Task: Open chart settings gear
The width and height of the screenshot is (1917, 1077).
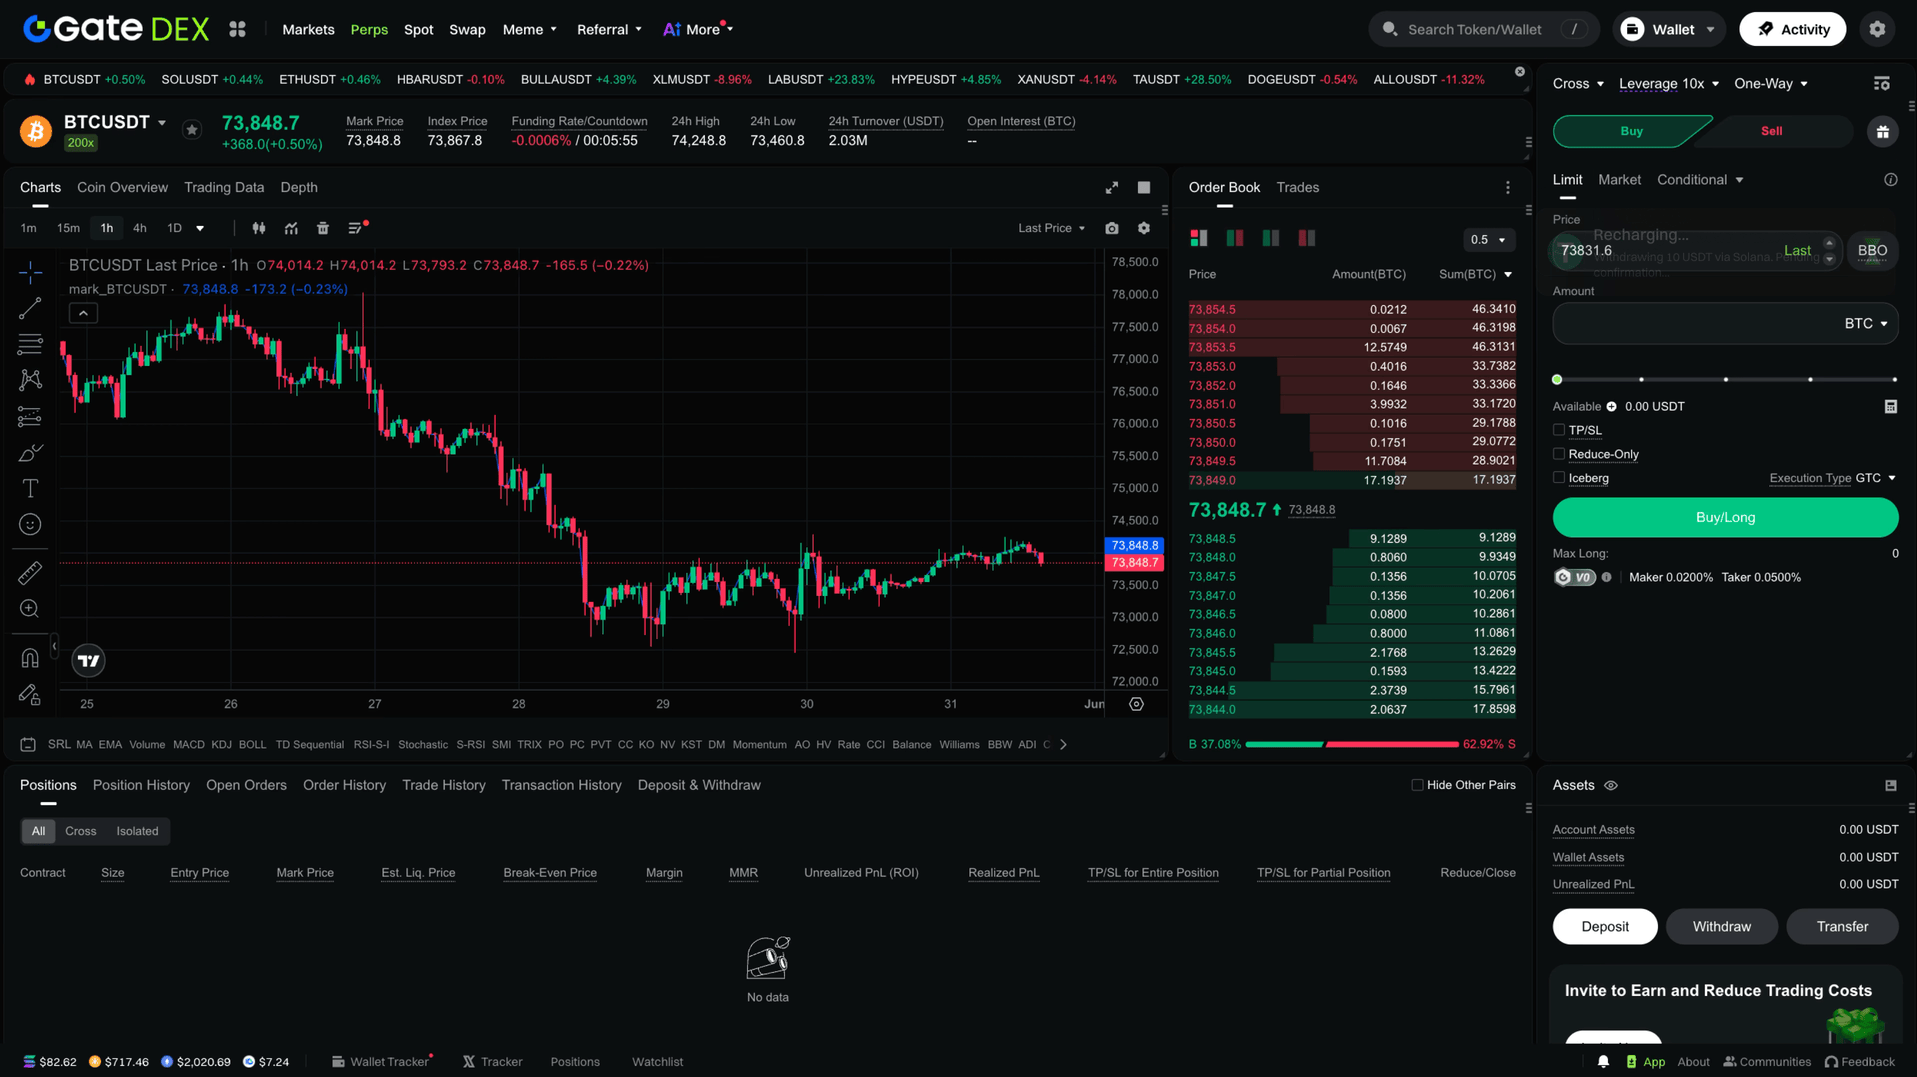Action: (1144, 229)
